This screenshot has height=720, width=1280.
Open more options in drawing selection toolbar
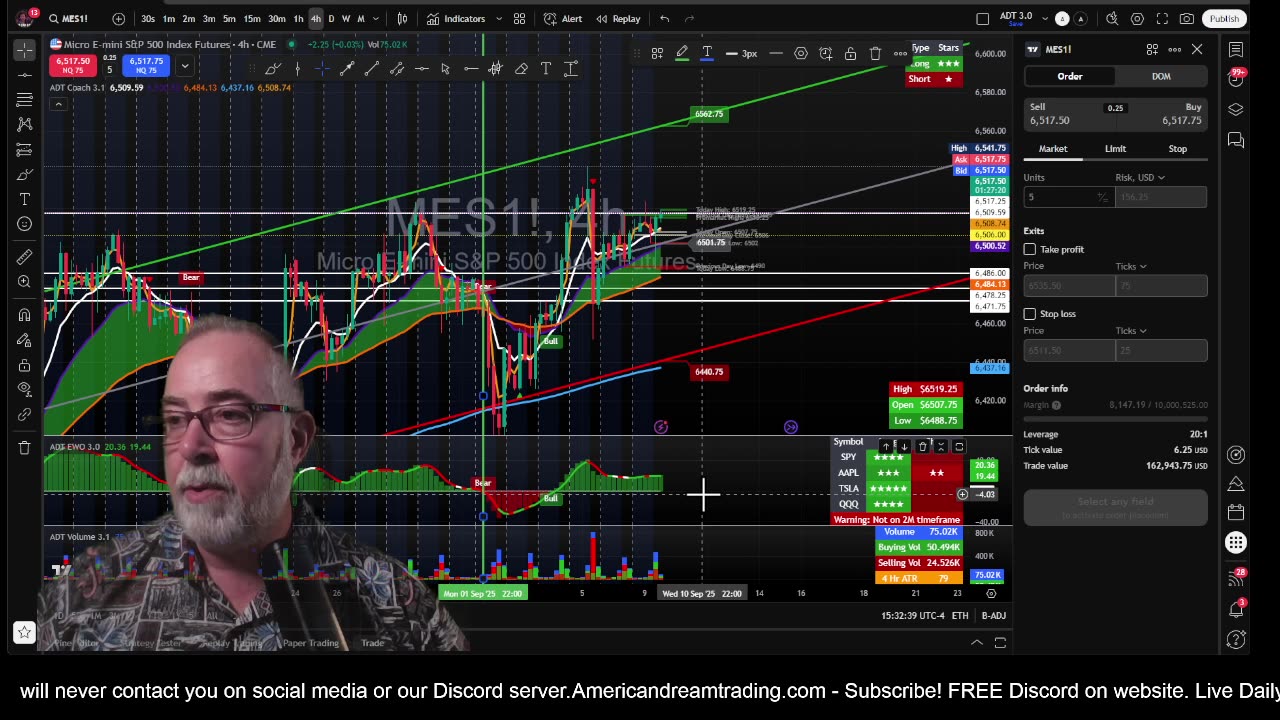[x=900, y=53]
